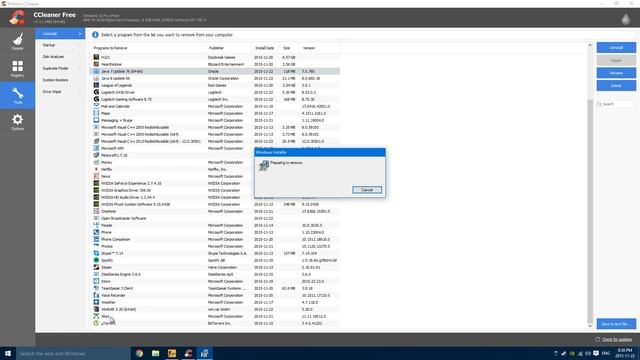
Task: Switch to the System Restore tab
Action: pos(60,80)
